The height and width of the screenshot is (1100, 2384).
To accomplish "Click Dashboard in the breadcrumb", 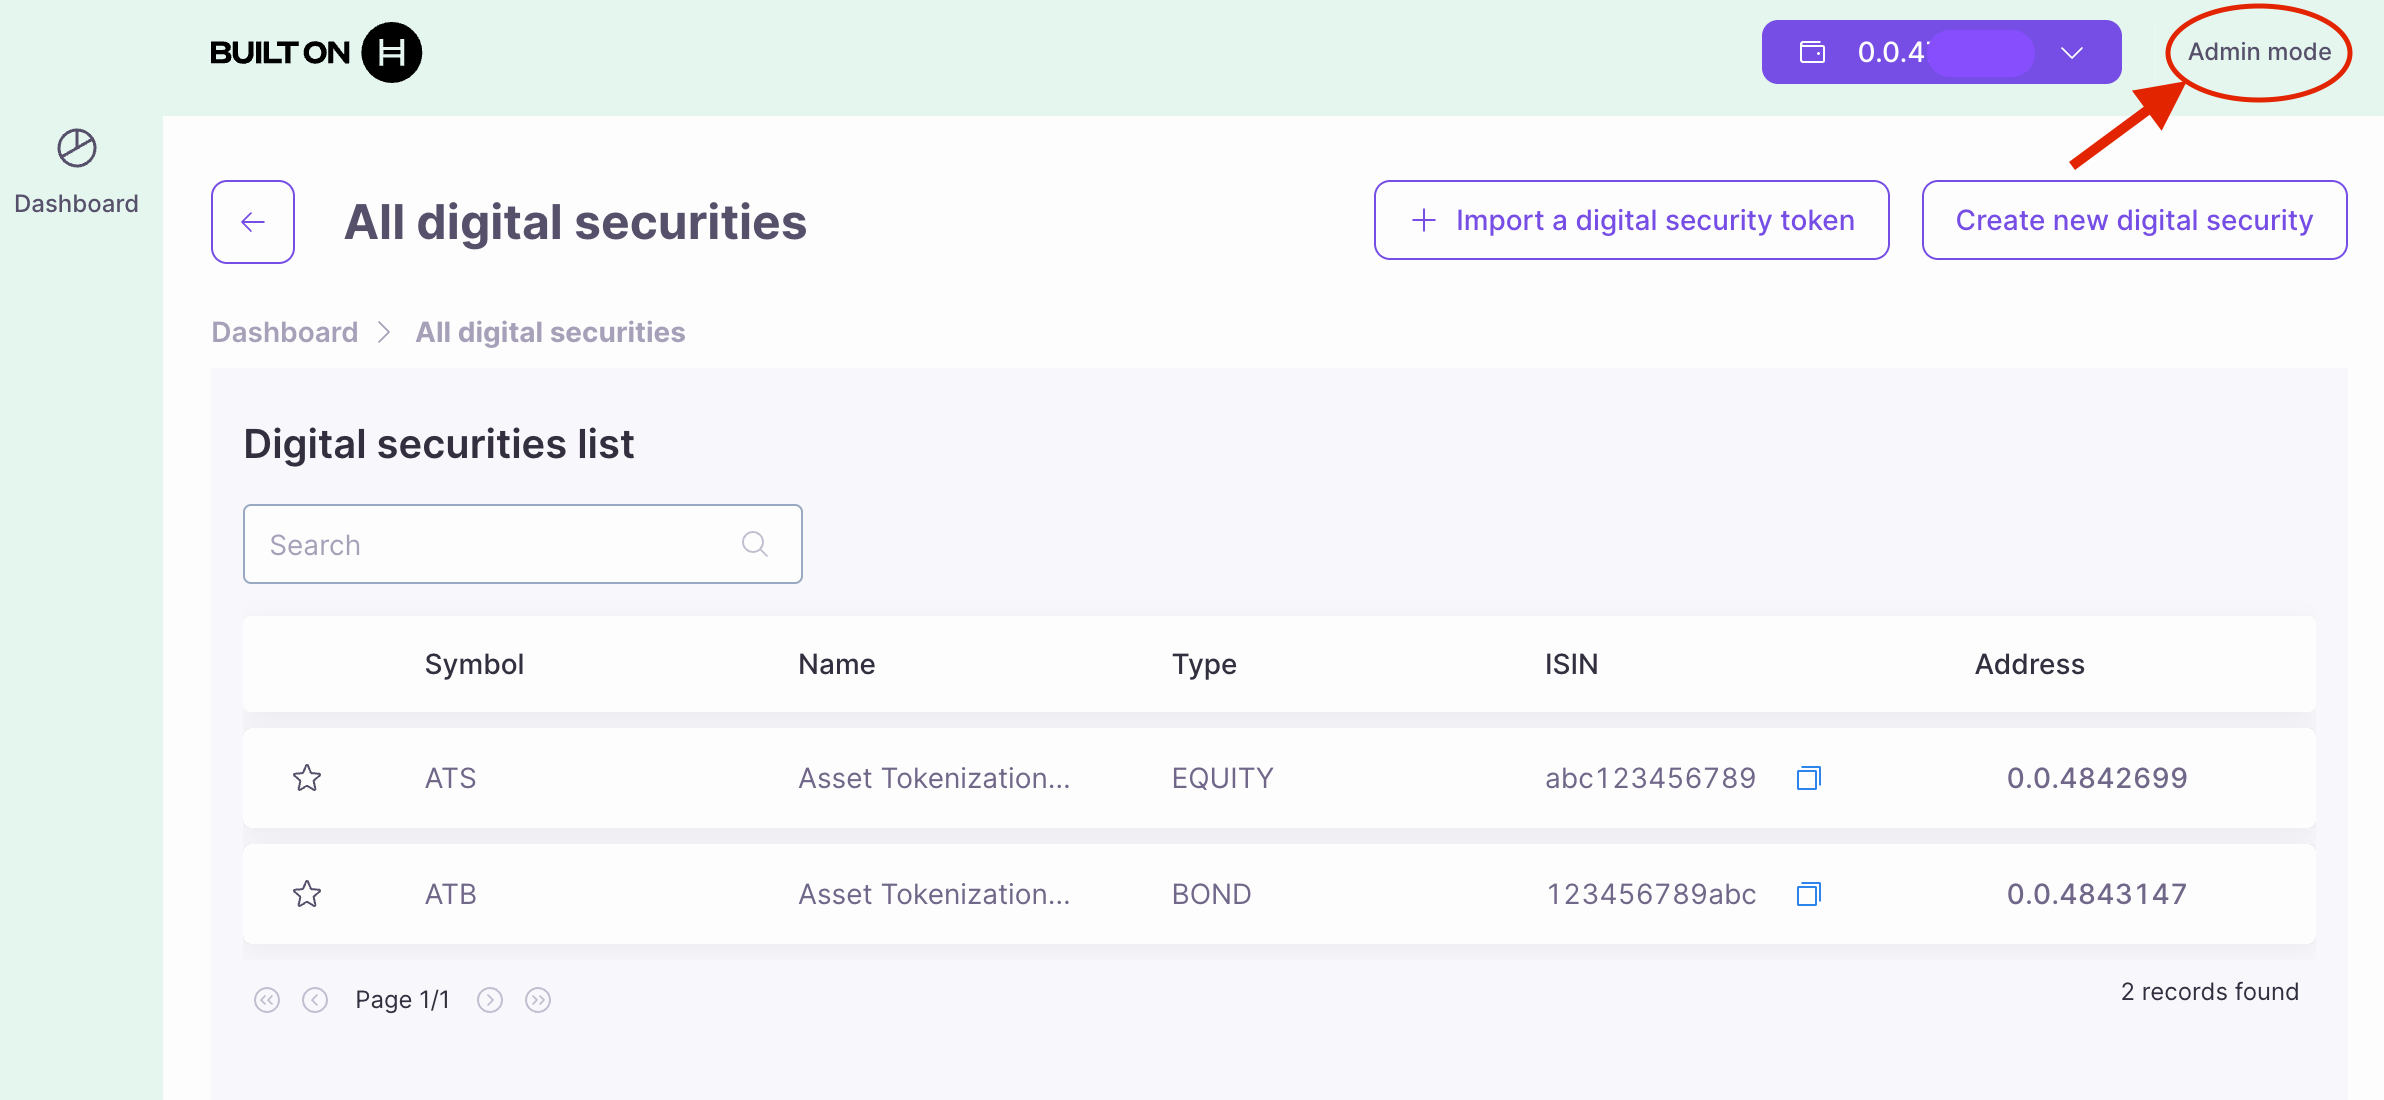I will coord(285,332).
